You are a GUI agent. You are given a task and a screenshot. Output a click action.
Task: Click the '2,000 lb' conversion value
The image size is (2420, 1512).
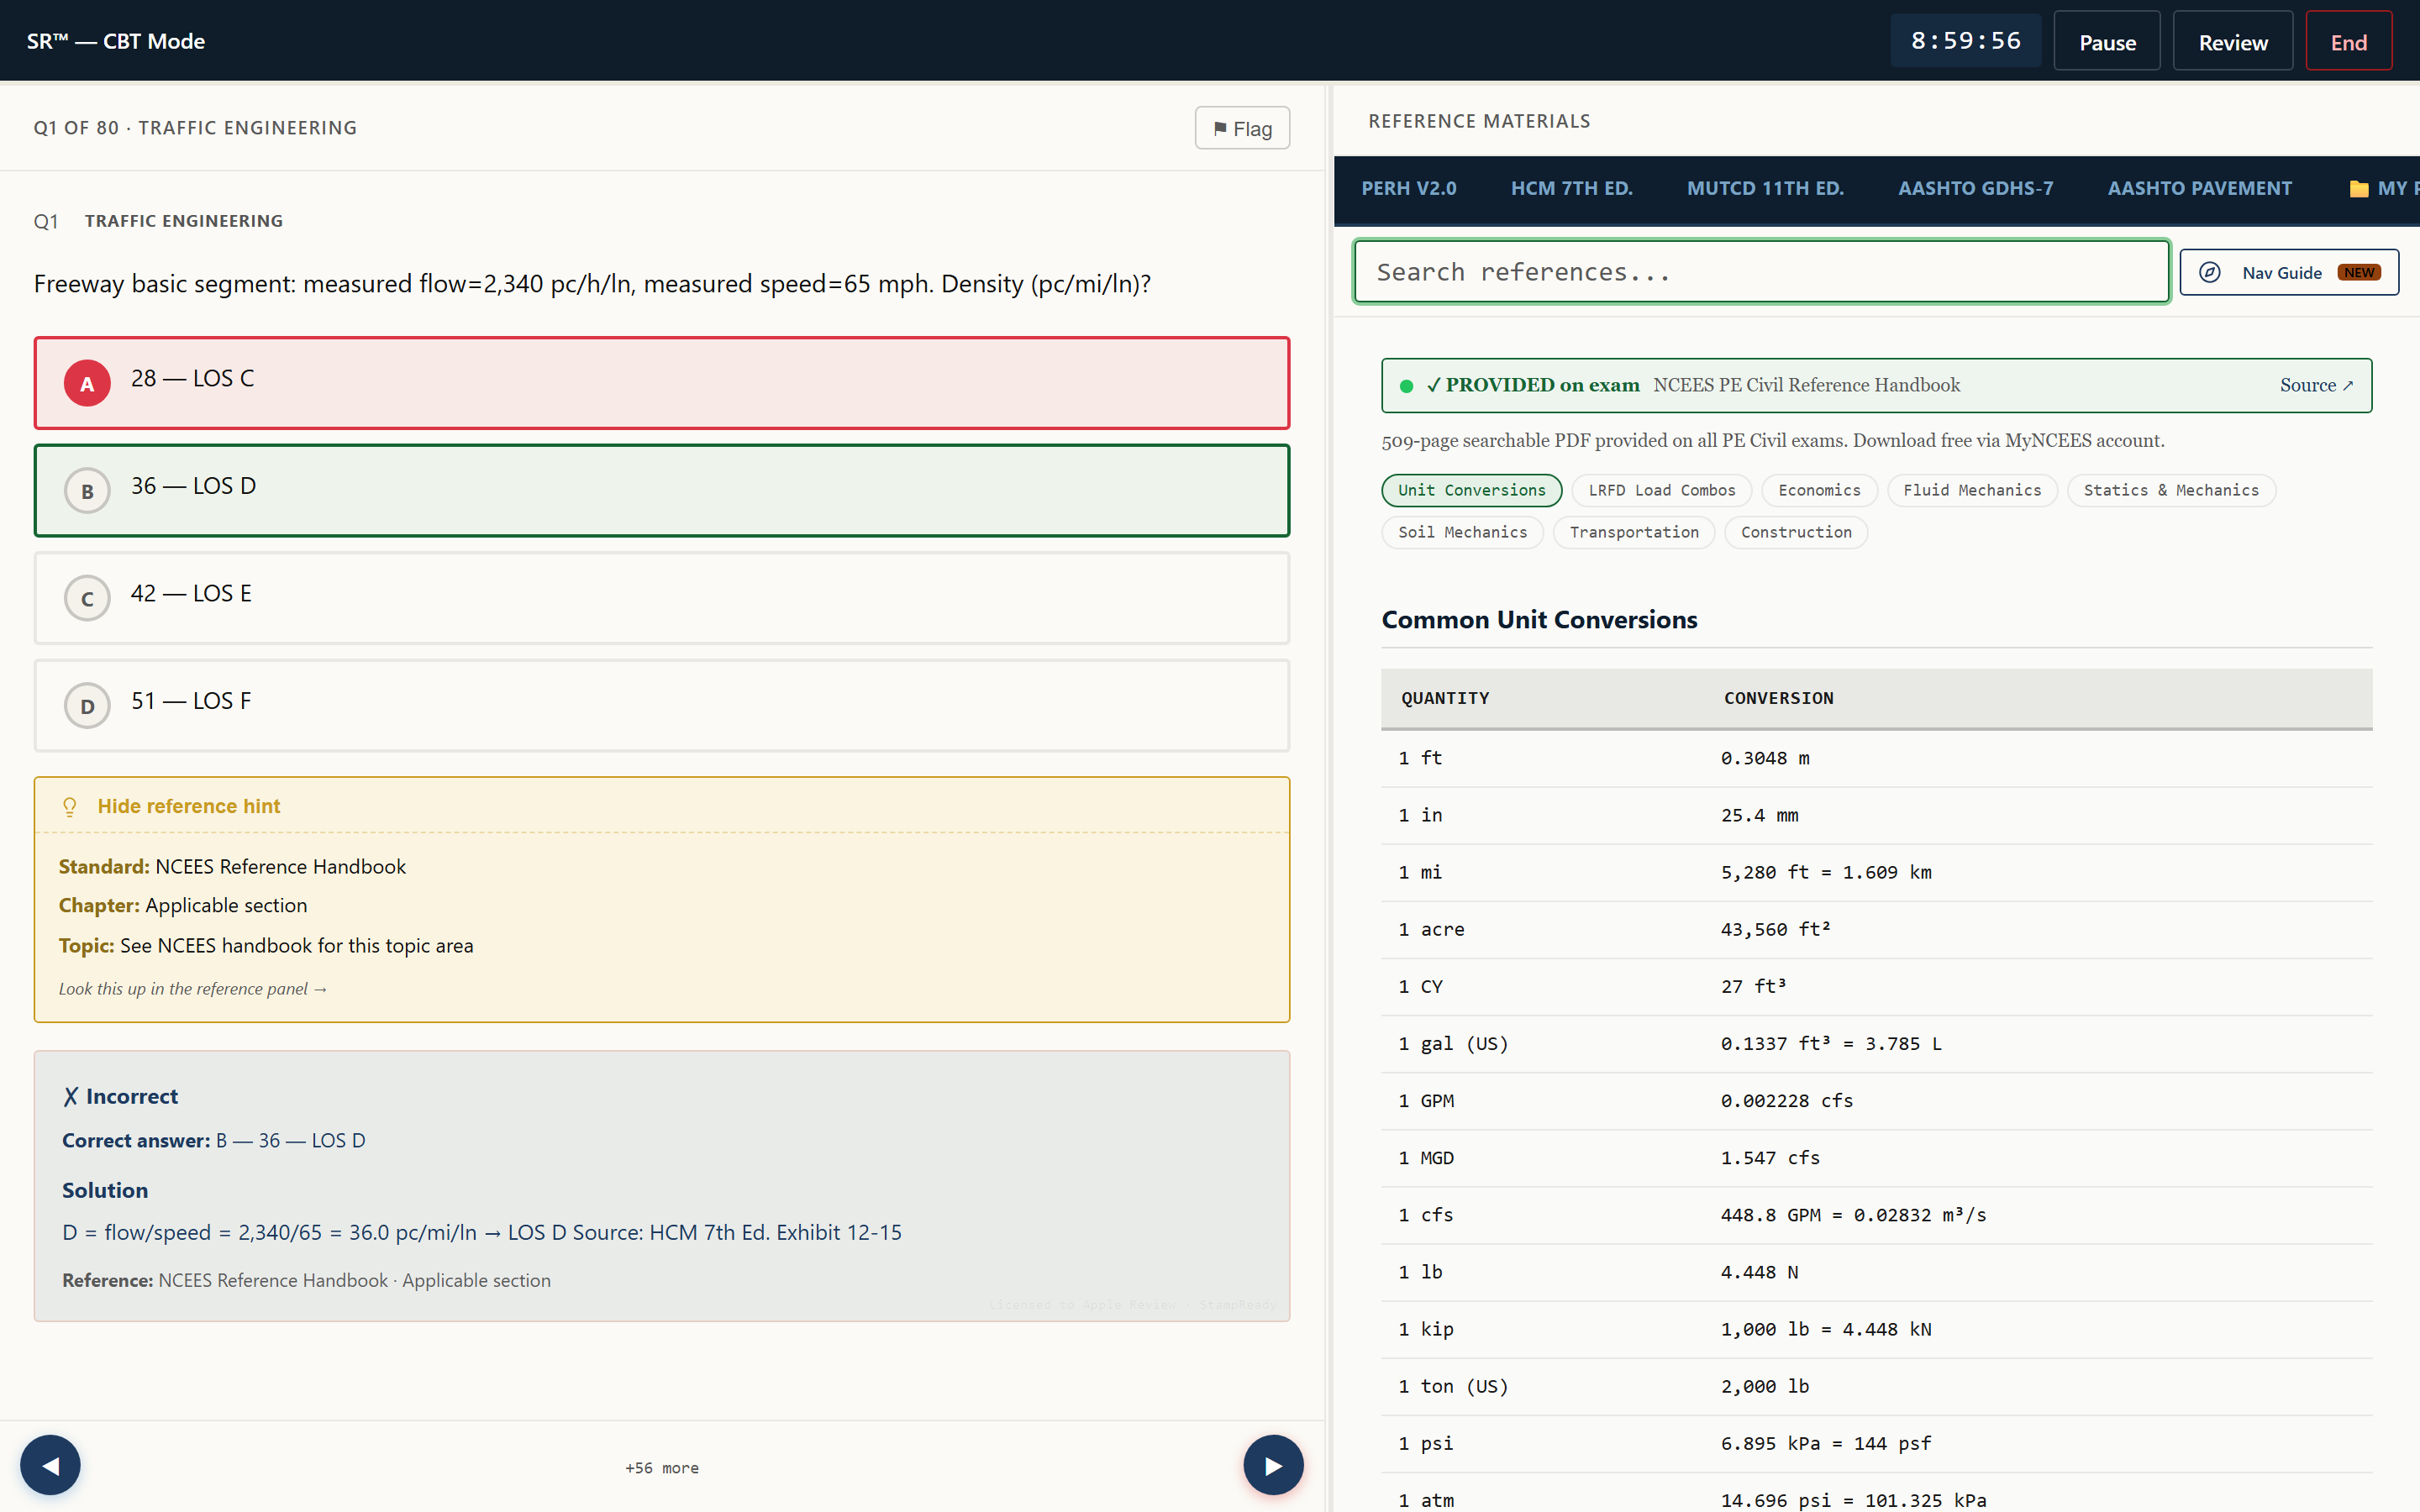point(1764,1386)
